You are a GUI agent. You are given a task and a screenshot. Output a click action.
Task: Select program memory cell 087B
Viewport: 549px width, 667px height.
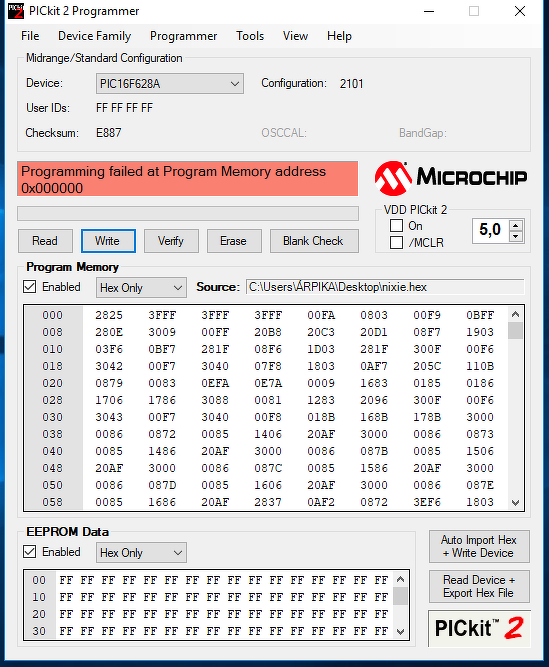(374, 451)
